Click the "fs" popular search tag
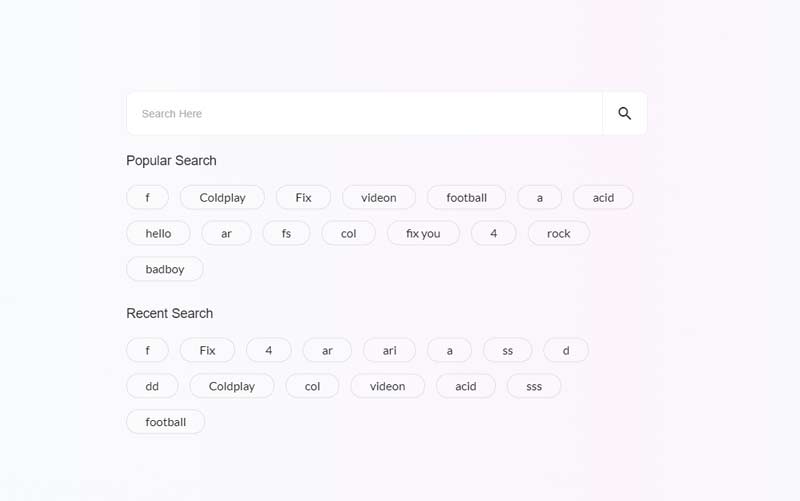 [286, 234]
